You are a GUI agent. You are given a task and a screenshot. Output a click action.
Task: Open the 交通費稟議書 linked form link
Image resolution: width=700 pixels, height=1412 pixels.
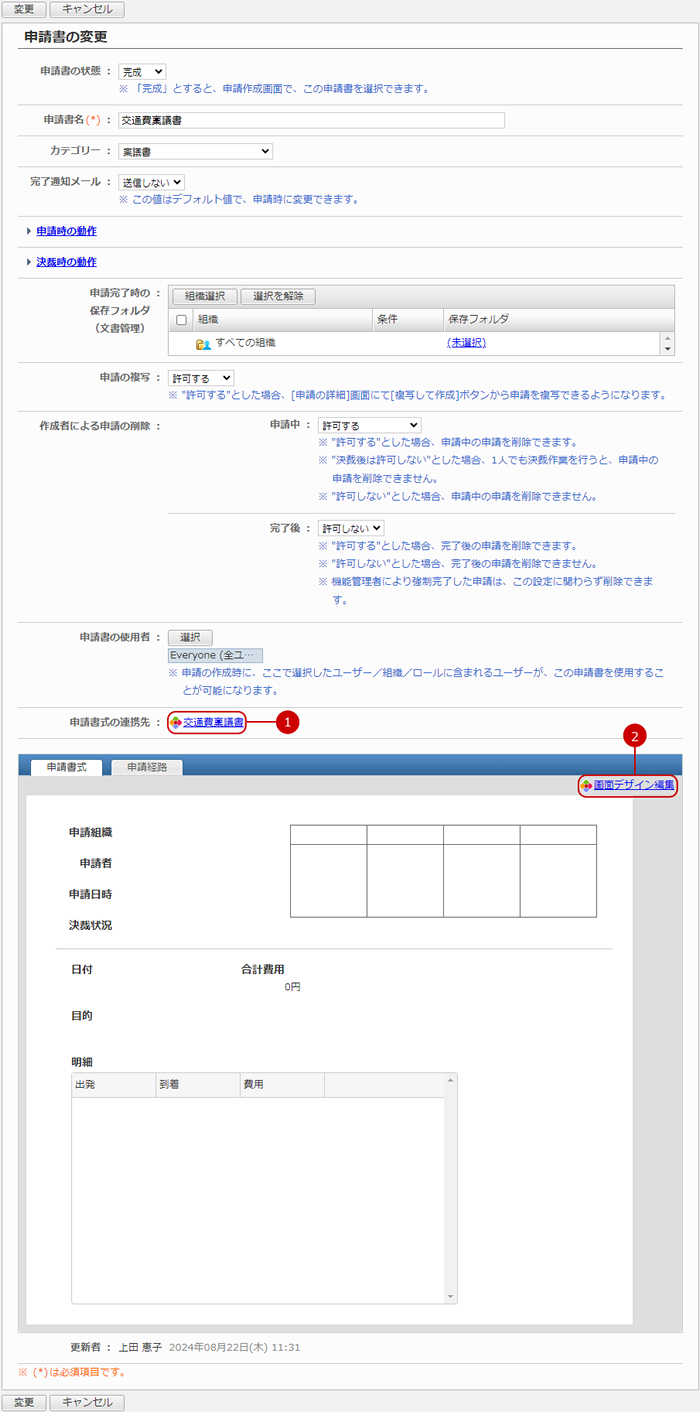click(214, 721)
